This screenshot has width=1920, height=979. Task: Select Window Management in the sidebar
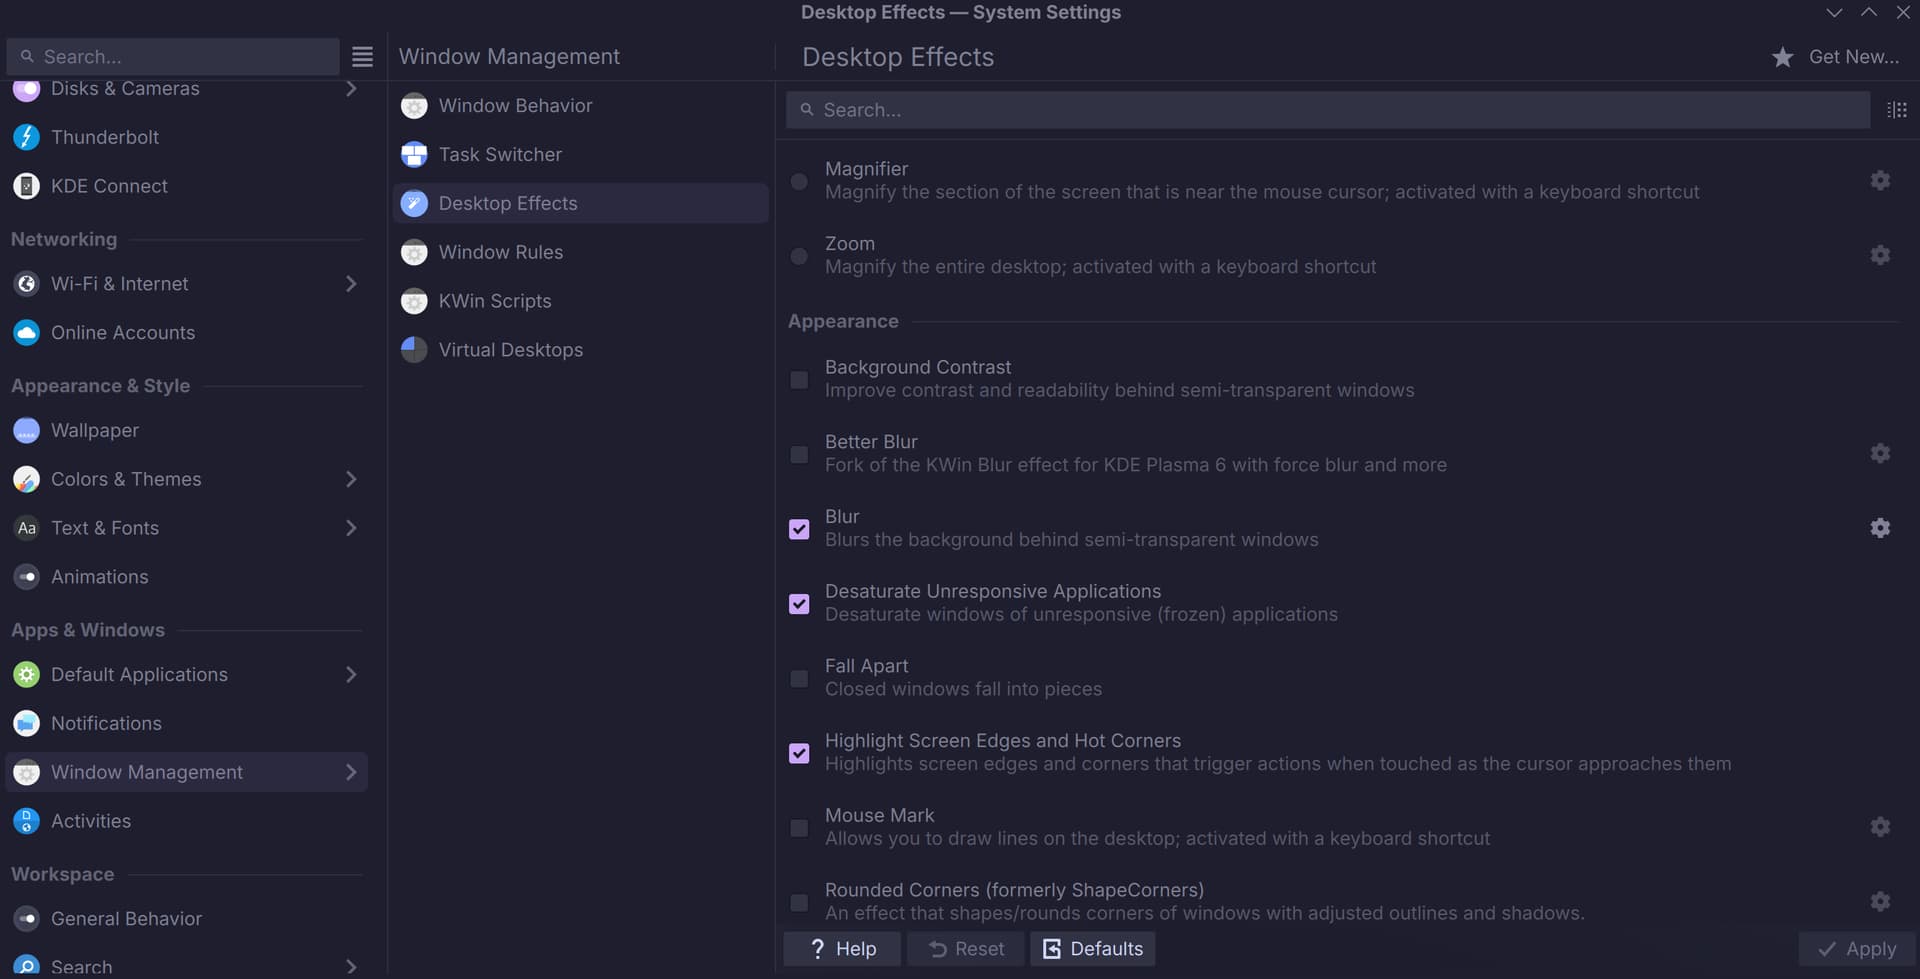tap(187, 772)
